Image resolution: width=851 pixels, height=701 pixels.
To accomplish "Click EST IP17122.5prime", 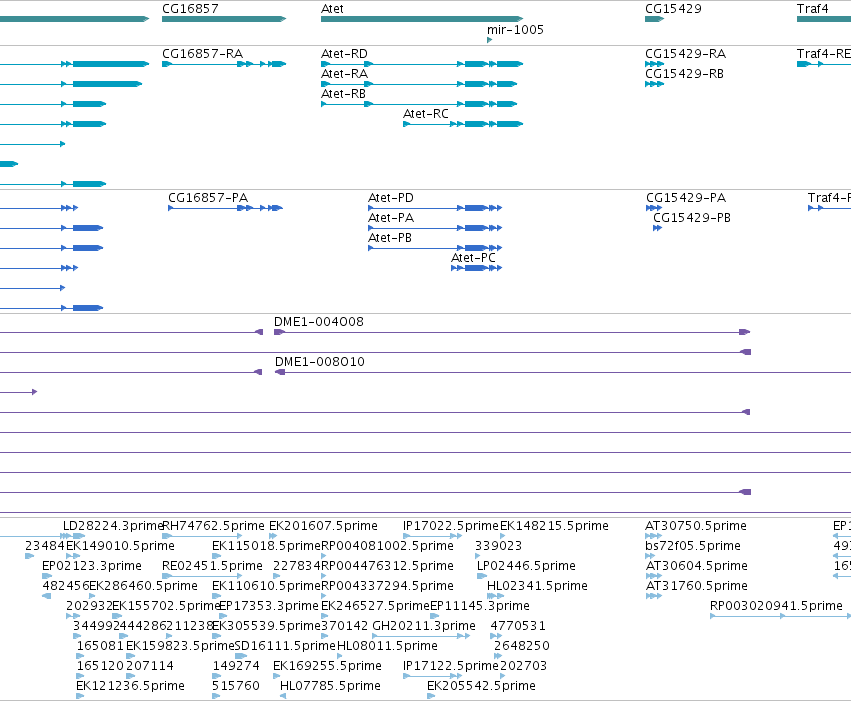I will tap(450, 666).
